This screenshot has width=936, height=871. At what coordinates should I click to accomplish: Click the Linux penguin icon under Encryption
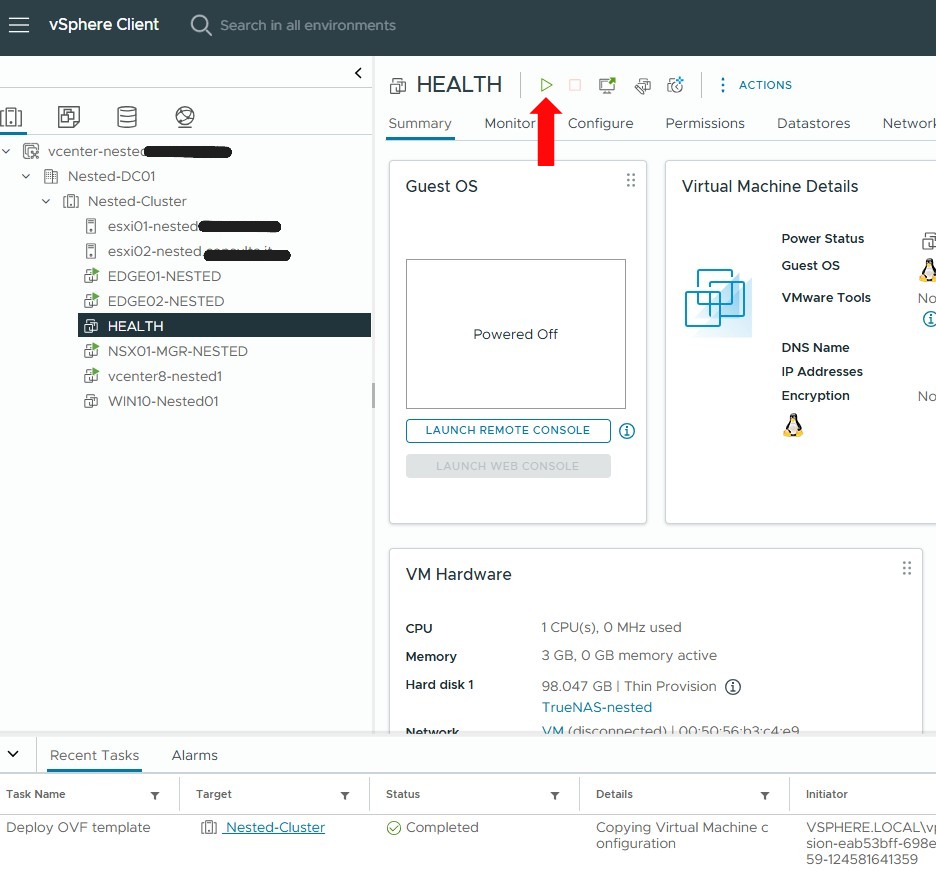[x=793, y=425]
